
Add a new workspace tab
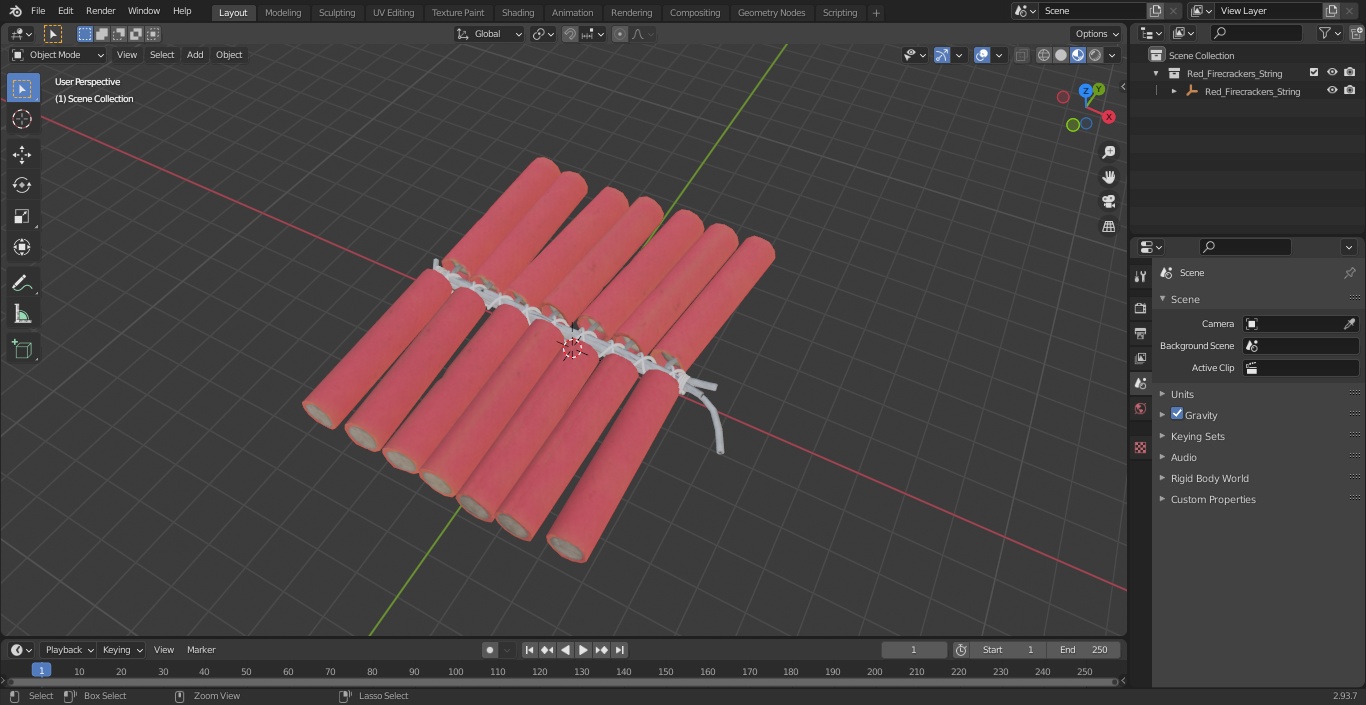click(876, 13)
